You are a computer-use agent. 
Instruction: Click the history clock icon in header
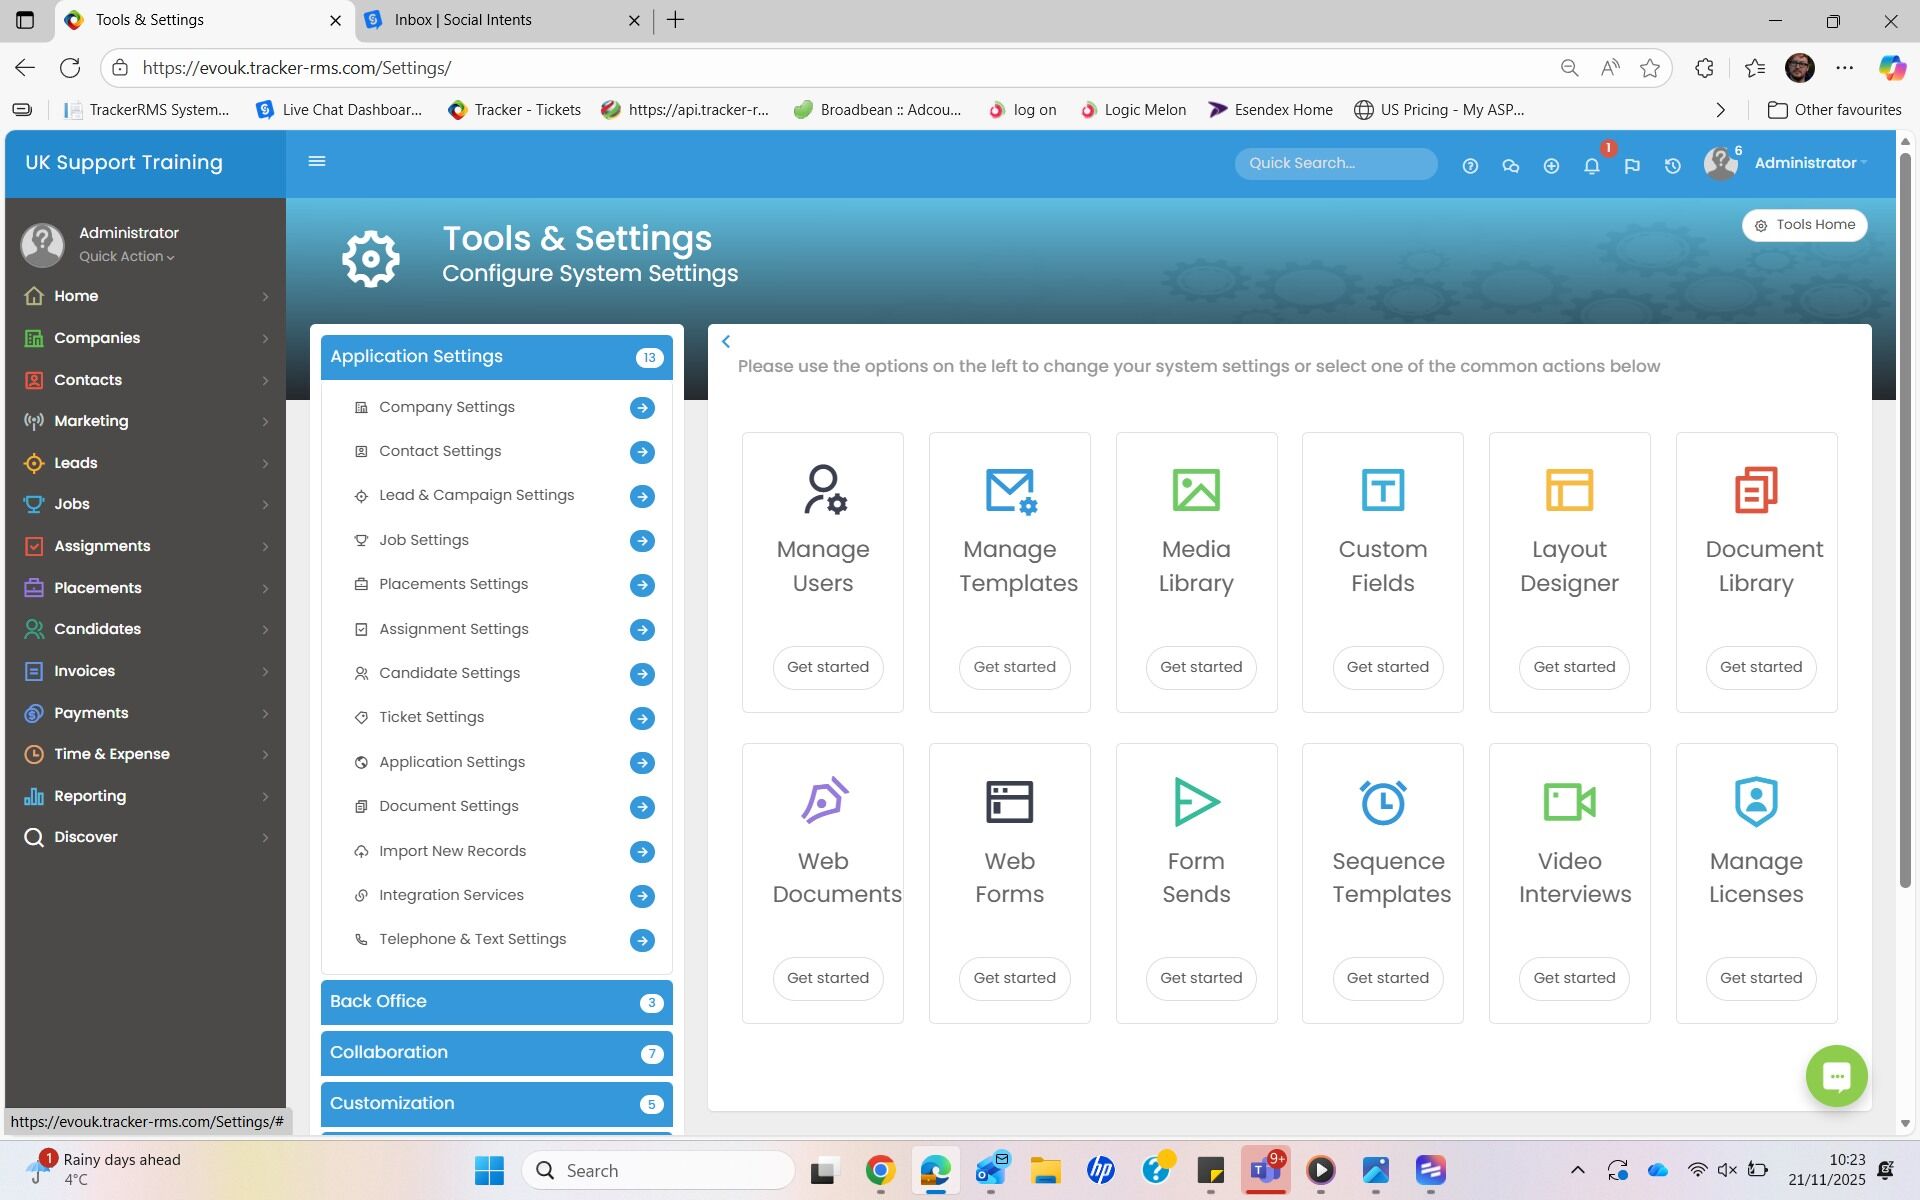[1672, 166]
